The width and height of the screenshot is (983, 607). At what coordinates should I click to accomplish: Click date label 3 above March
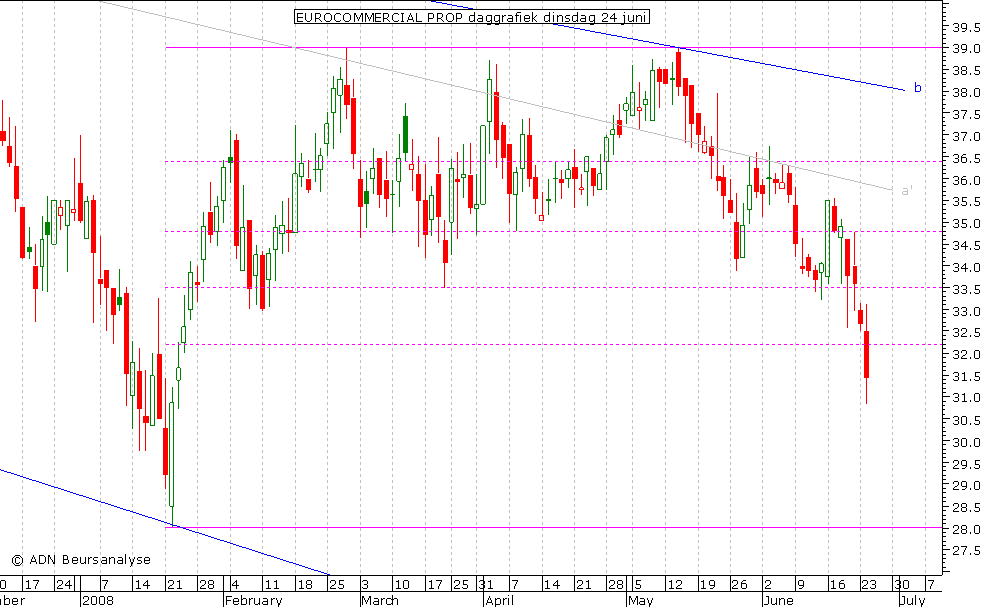point(365,584)
